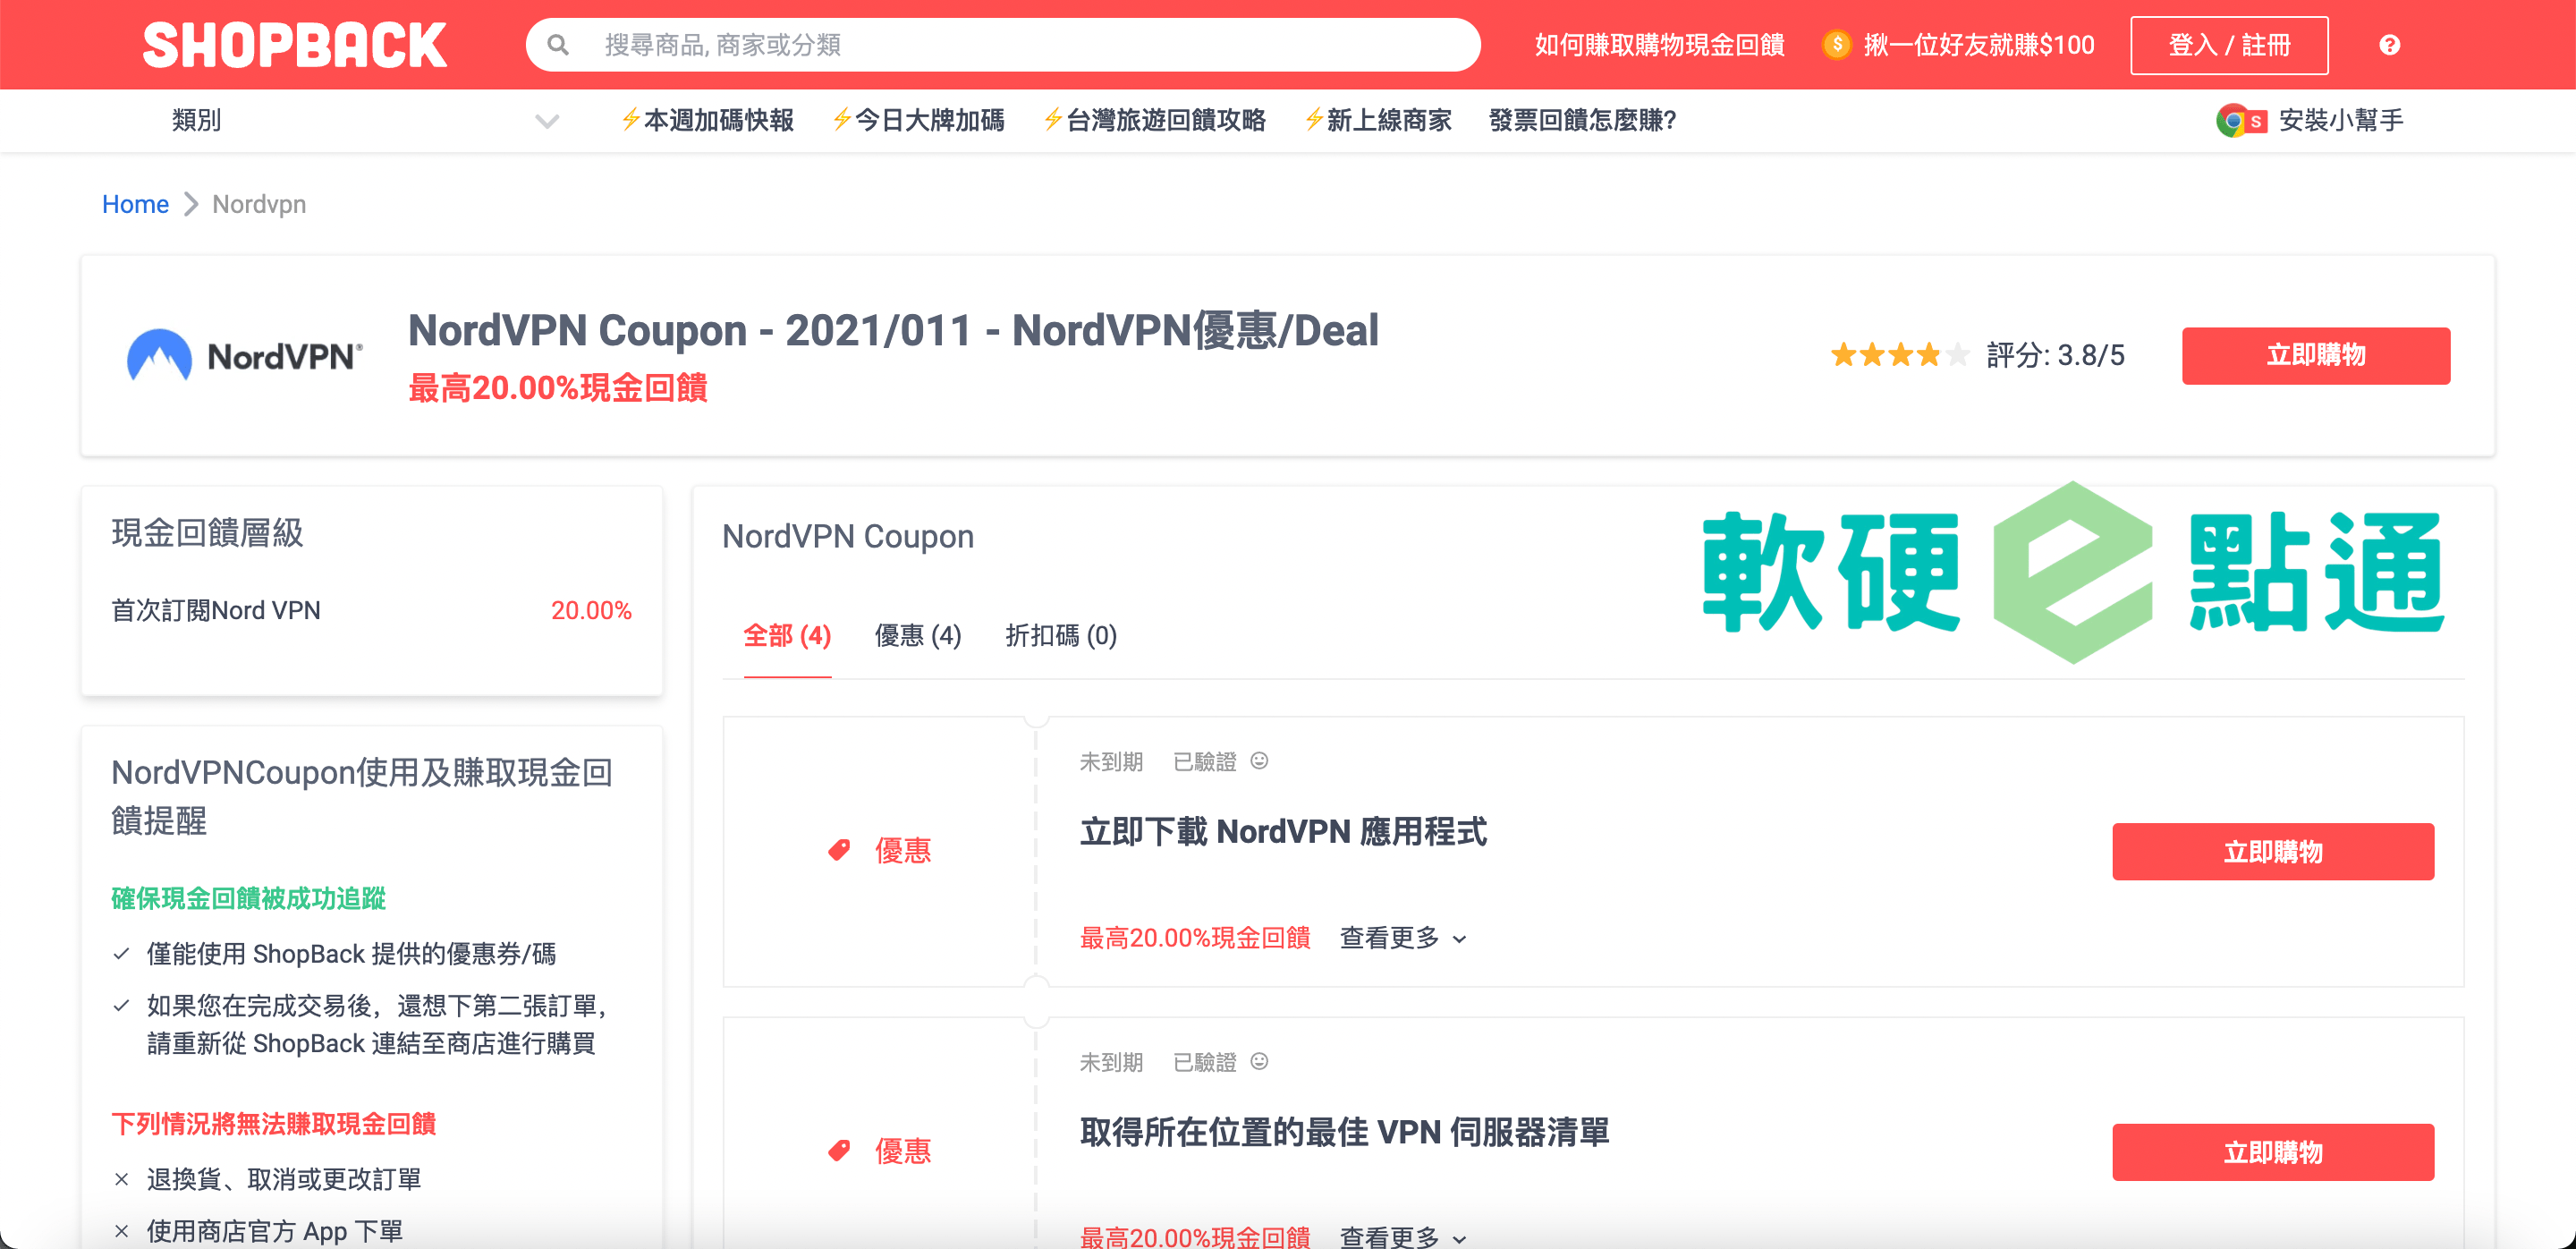Screen dimensions: 2576x1249
Task: Click the search magnifier icon
Action: coord(558,45)
